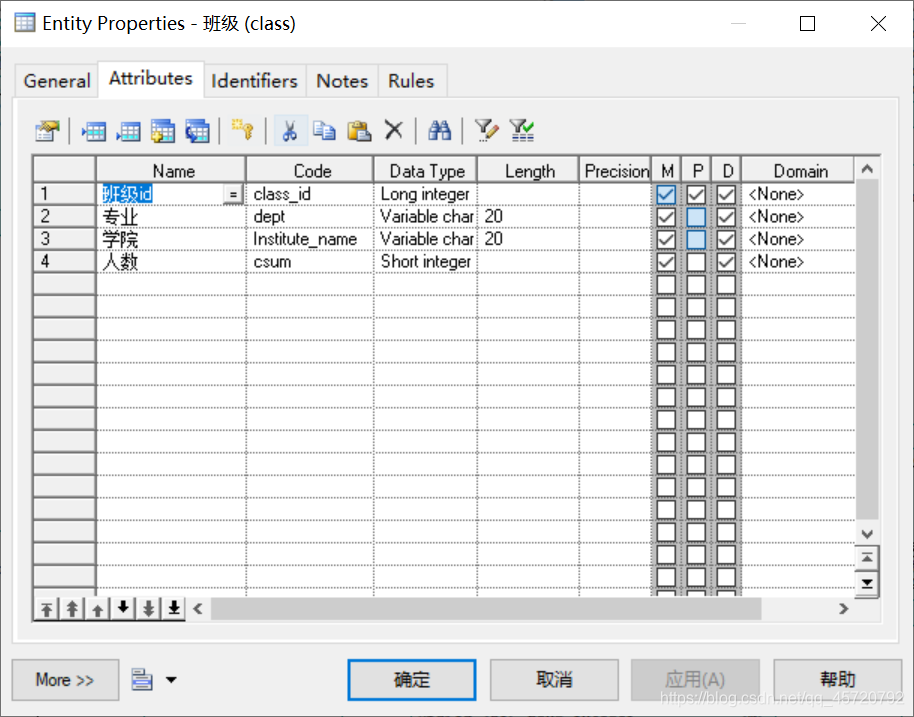Open Data Type cell Short integer
Image resolution: width=914 pixels, height=717 pixels.
[426, 262]
